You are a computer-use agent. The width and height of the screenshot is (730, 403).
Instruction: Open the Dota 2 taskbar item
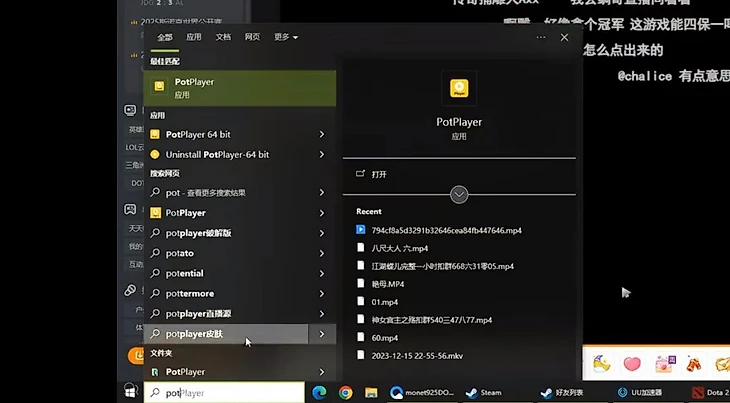710,393
